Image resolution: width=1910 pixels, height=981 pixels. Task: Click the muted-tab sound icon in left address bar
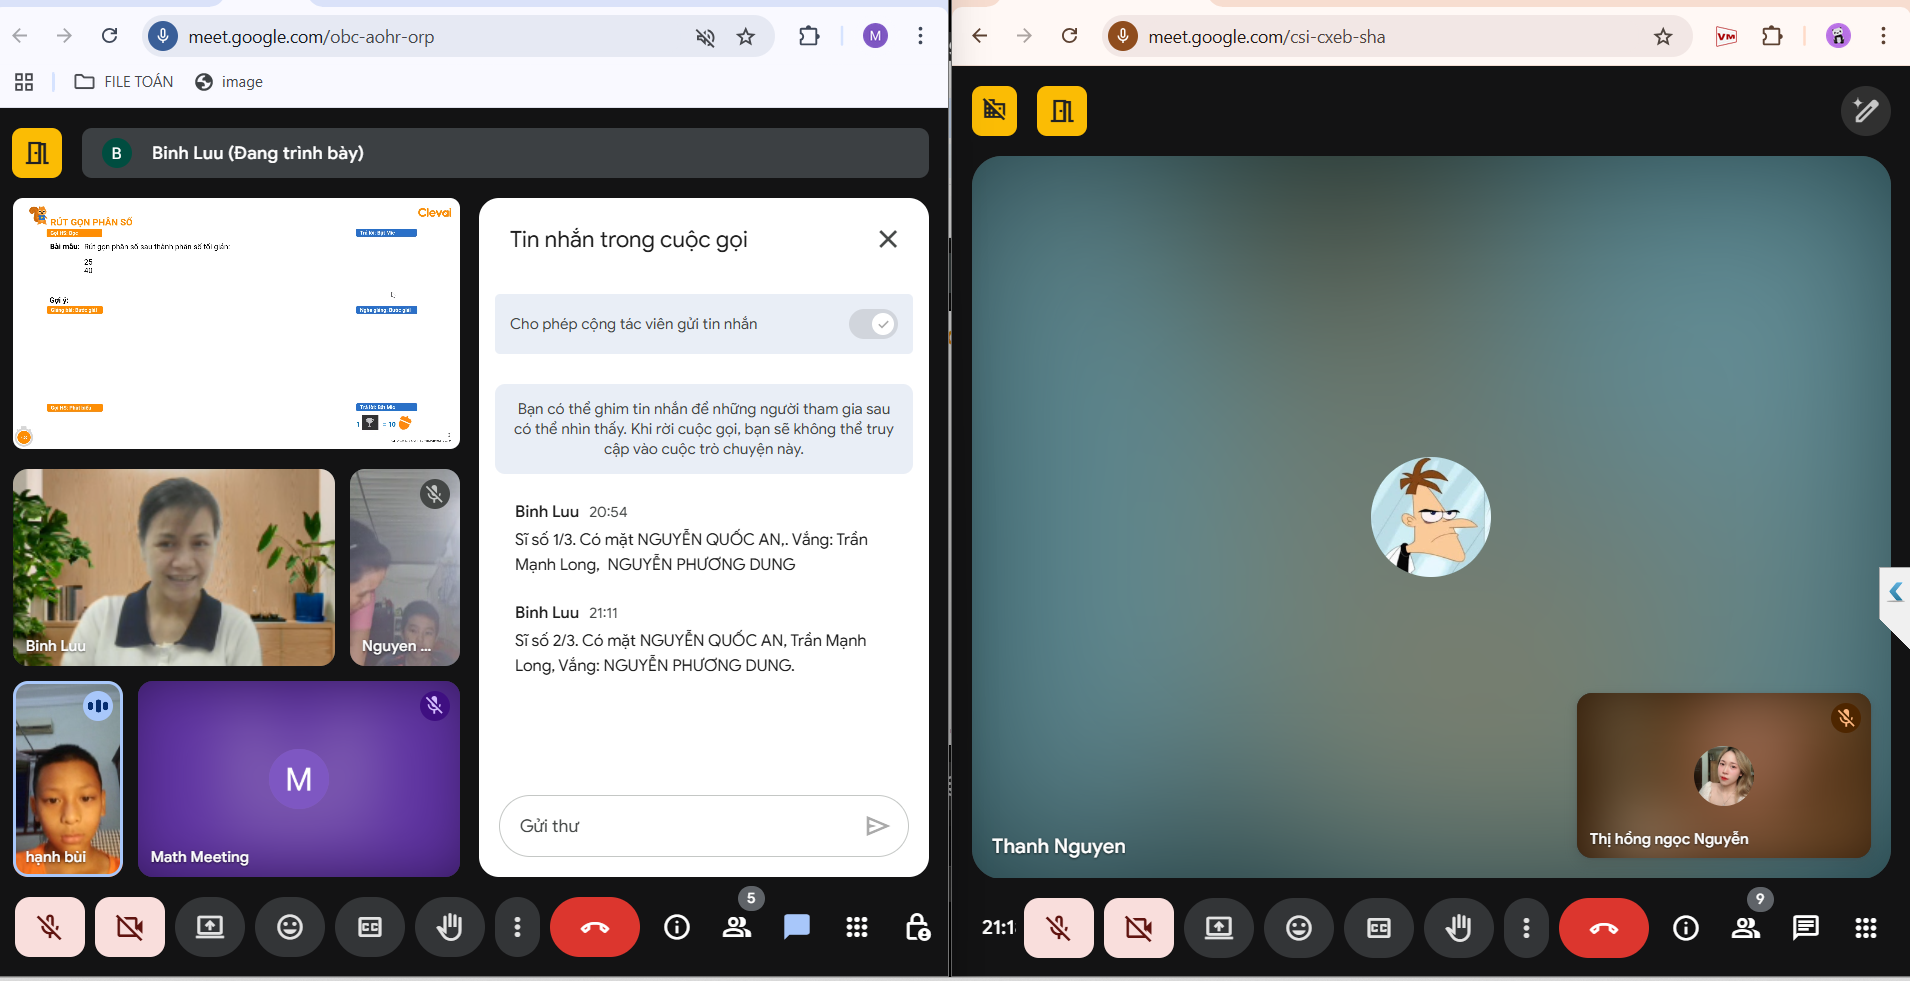coord(705,37)
